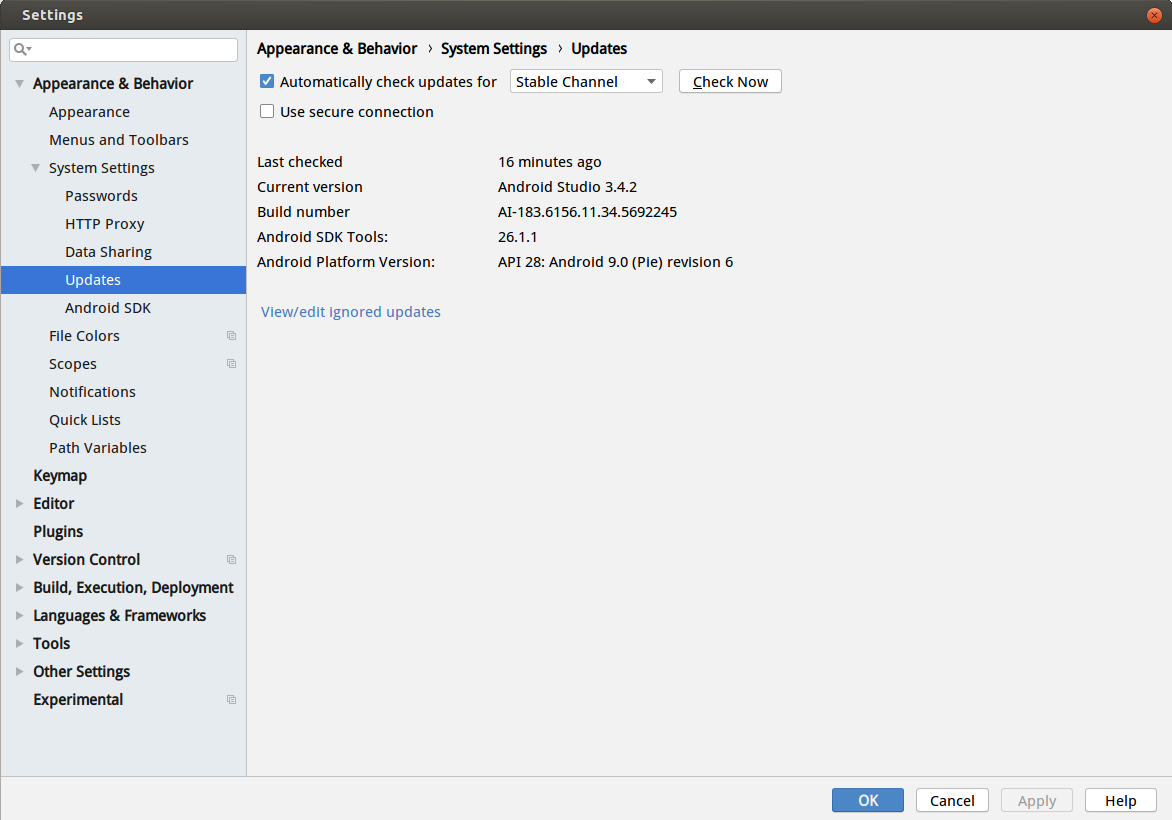Select Editor label in settings tree
This screenshot has height=820, width=1172.
[x=54, y=504]
